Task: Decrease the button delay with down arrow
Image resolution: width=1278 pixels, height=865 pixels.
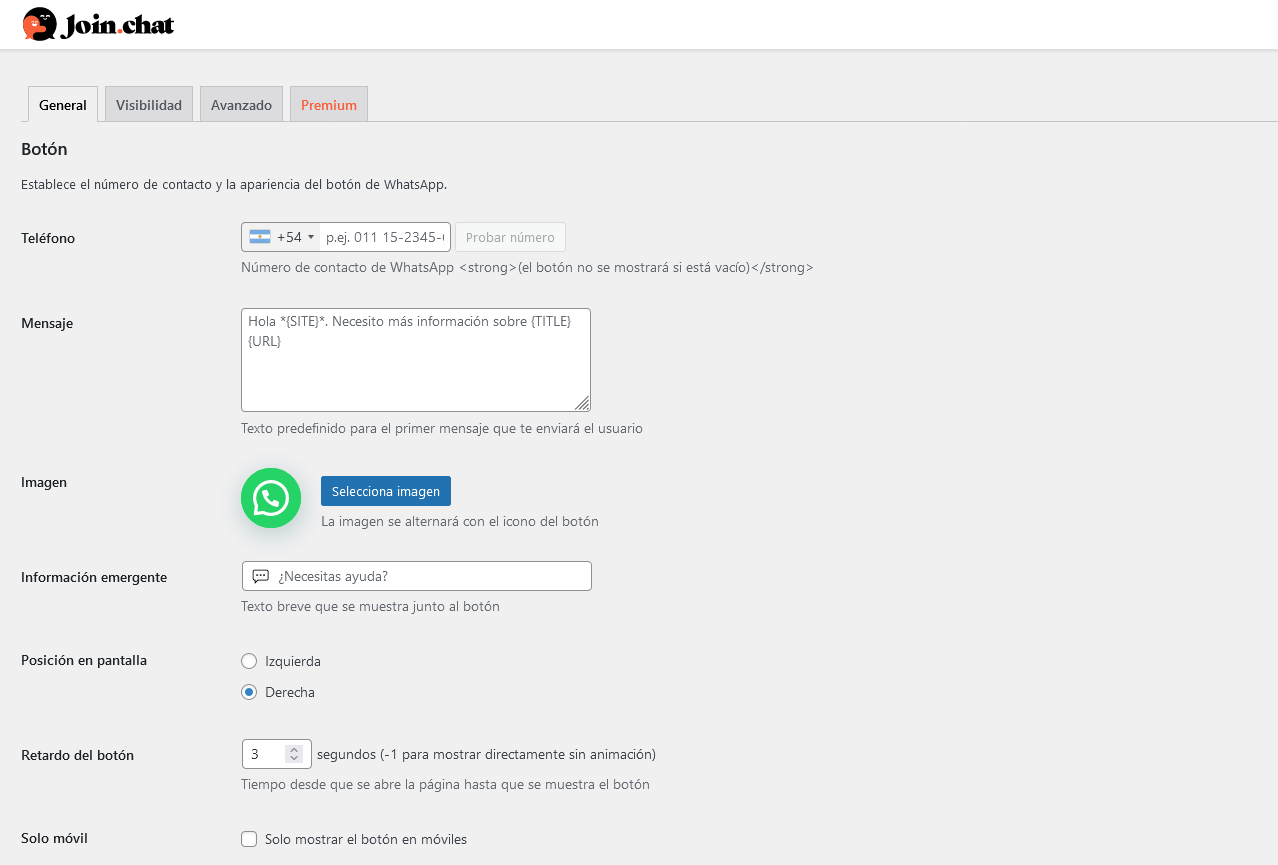Action: pyautogui.click(x=294, y=759)
